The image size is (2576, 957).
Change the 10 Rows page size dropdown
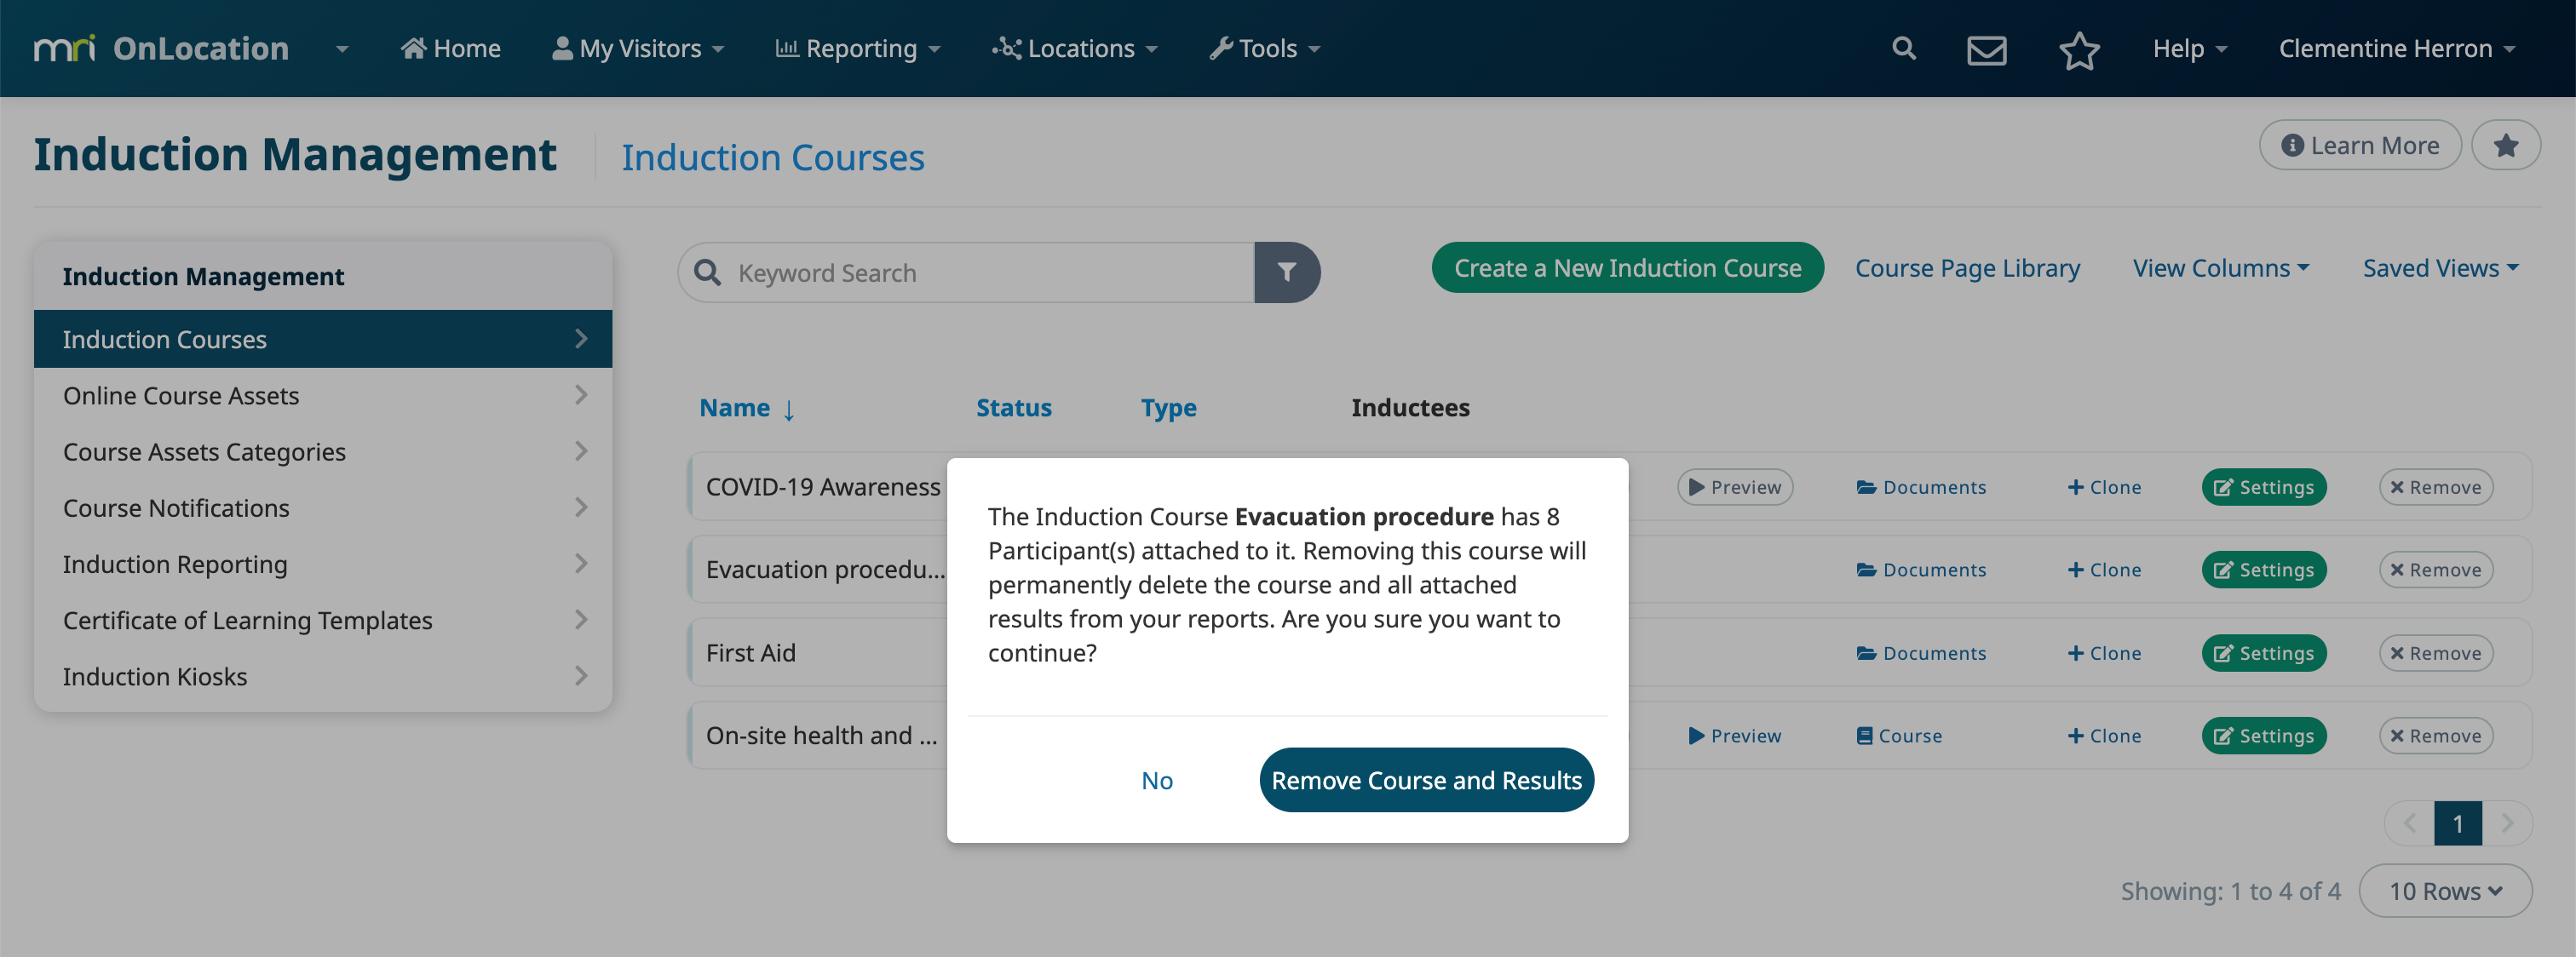click(2445, 890)
